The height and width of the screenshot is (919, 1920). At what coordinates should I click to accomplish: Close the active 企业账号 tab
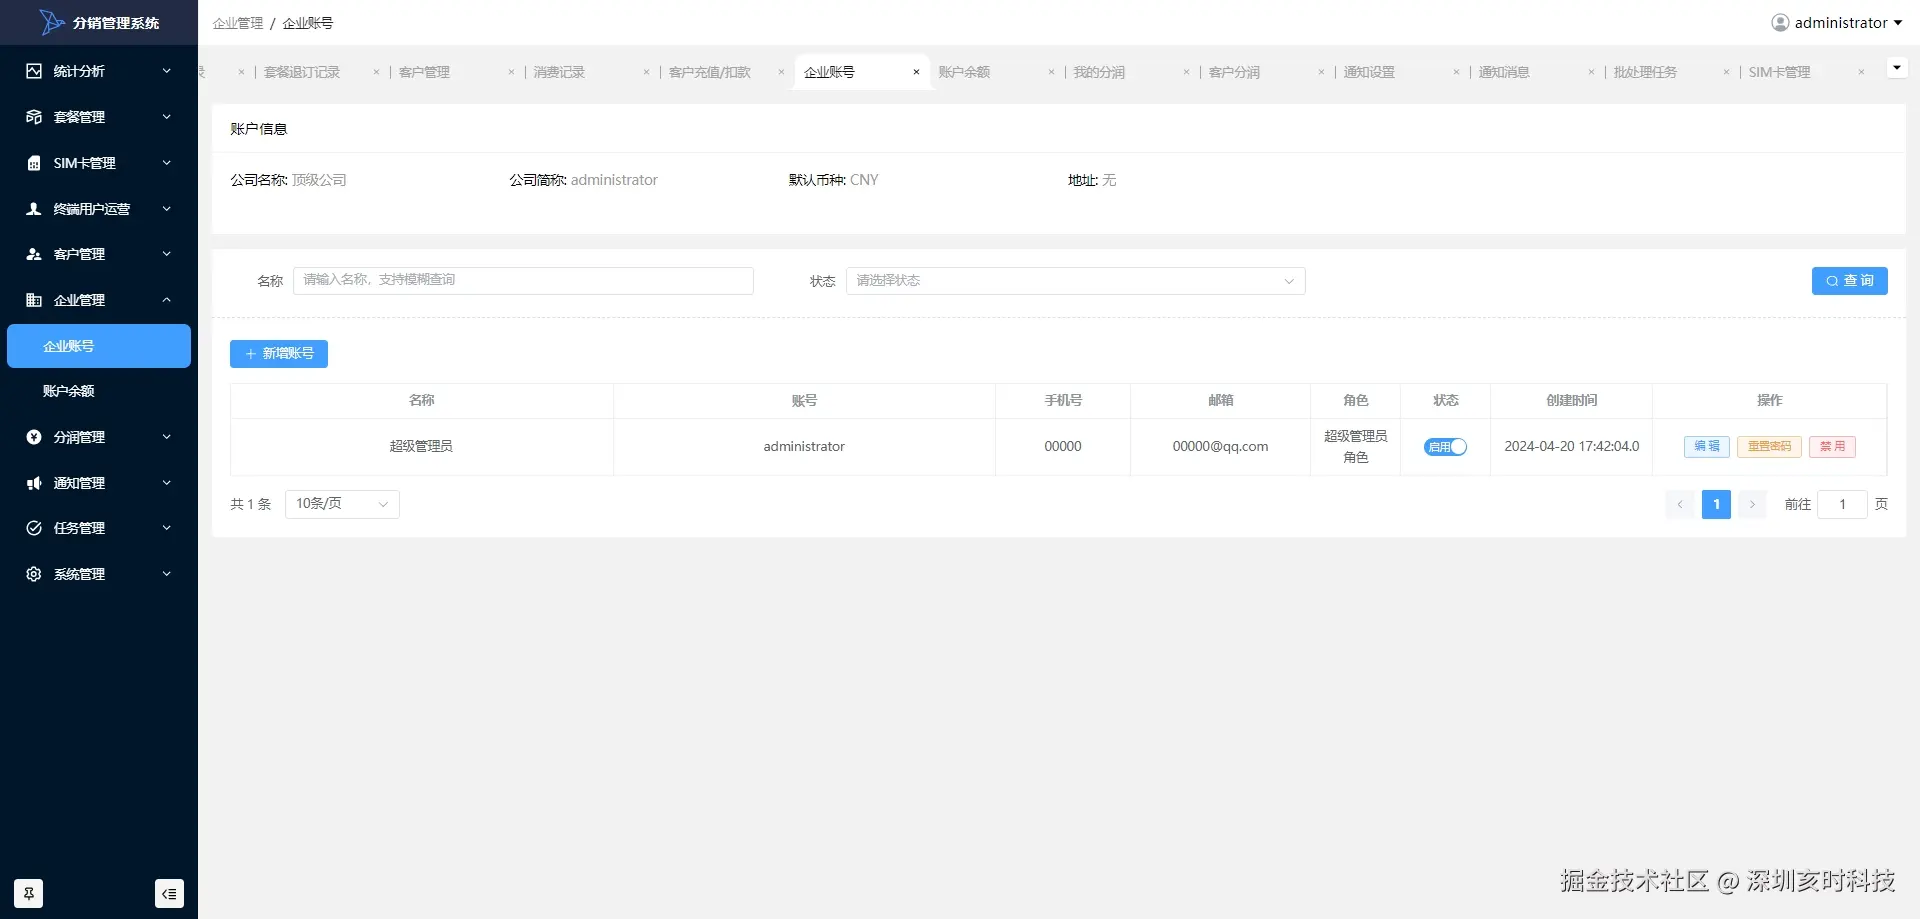click(x=916, y=72)
